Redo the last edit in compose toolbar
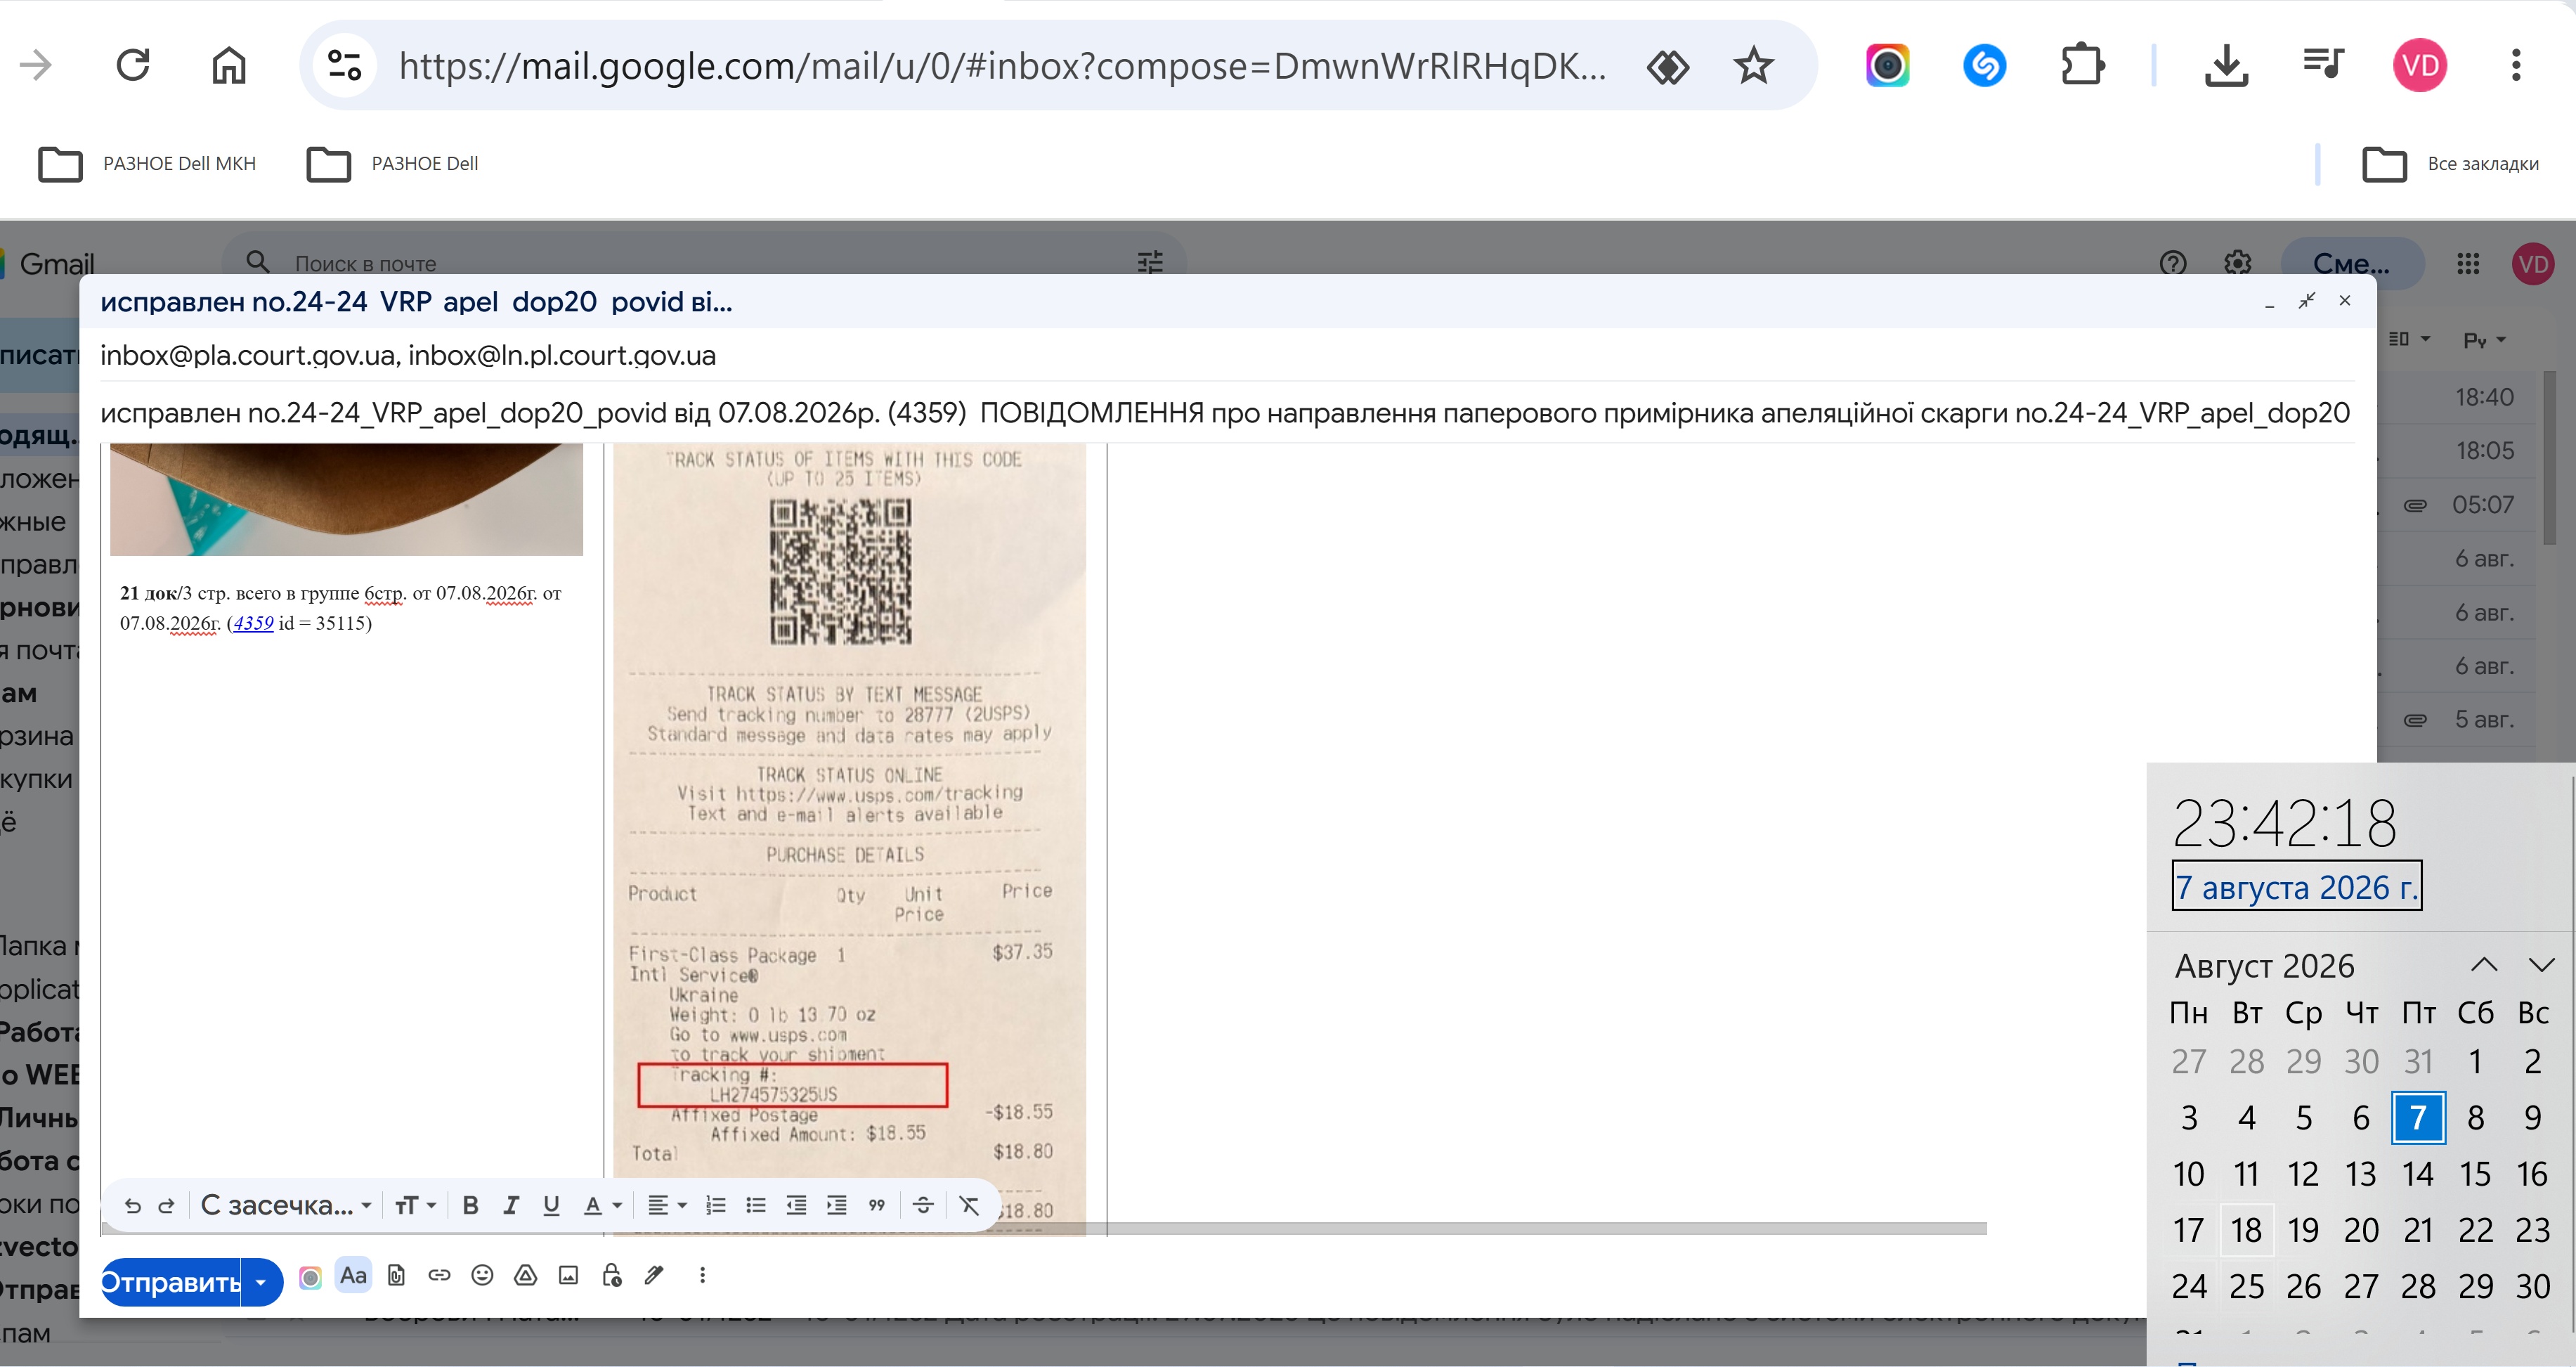This screenshot has height=1367, width=2576. (167, 1206)
